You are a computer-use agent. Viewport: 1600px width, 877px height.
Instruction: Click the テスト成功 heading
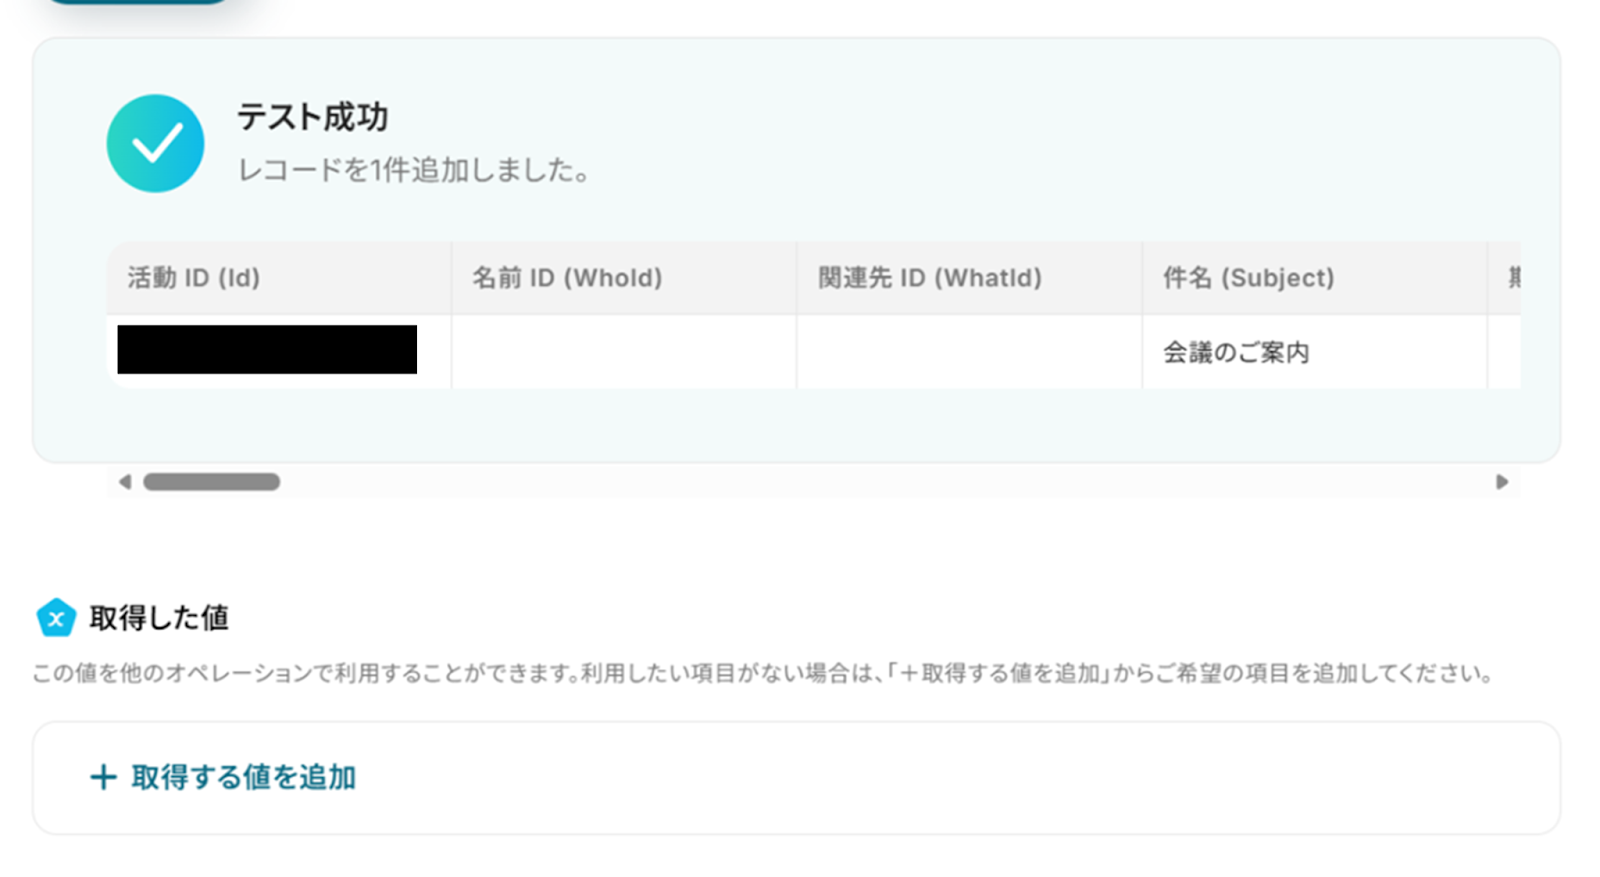pyautogui.click(x=312, y=117)
